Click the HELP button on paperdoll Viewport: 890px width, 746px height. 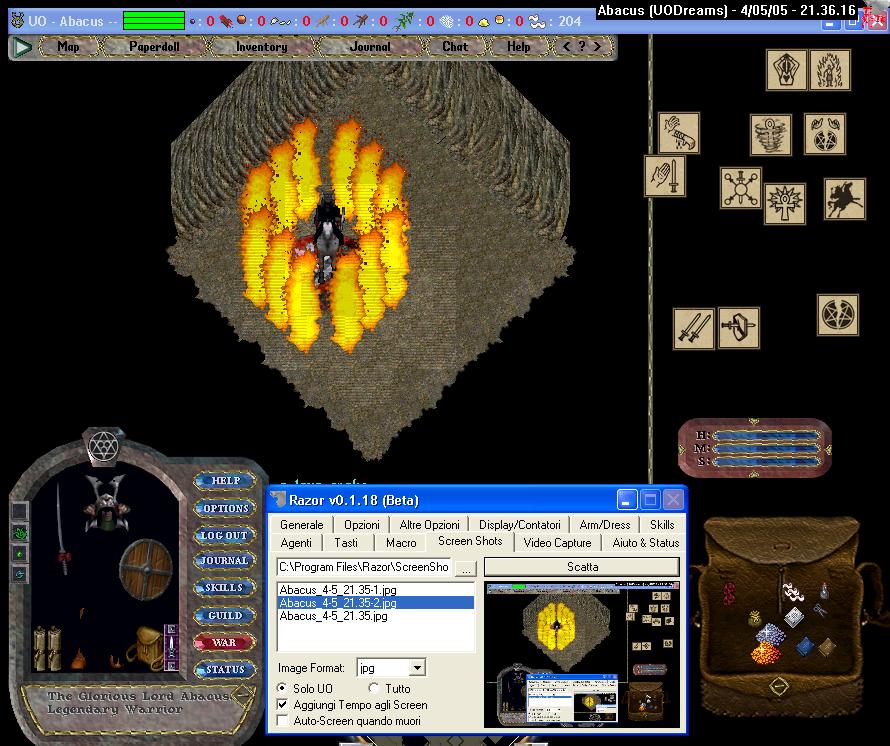coord(225,480)
